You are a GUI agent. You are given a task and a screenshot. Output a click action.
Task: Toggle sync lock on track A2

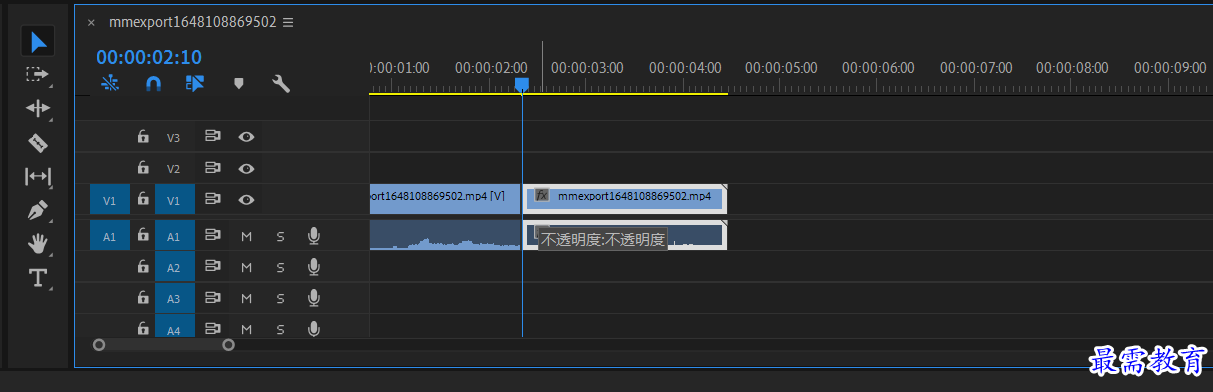[x=212, y=267]
